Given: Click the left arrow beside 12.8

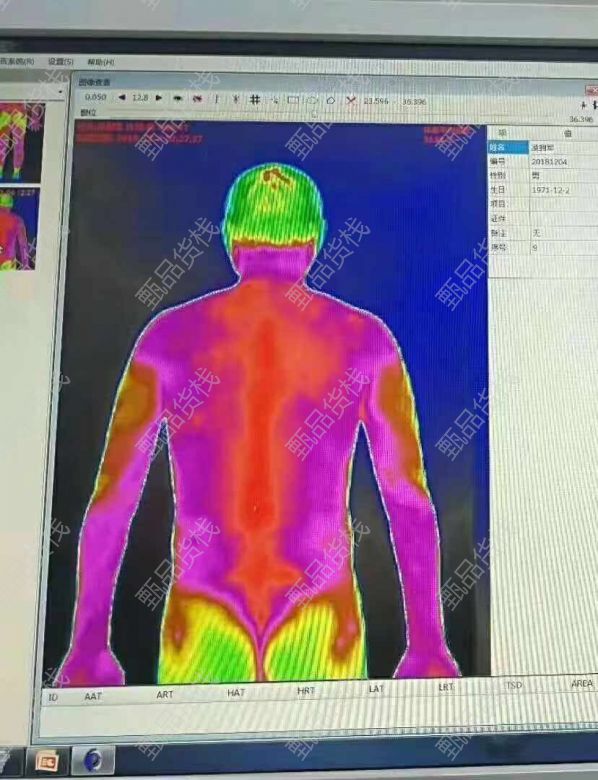Looking at the screenshot, I should pyautogui.click(x=122, y=98).
